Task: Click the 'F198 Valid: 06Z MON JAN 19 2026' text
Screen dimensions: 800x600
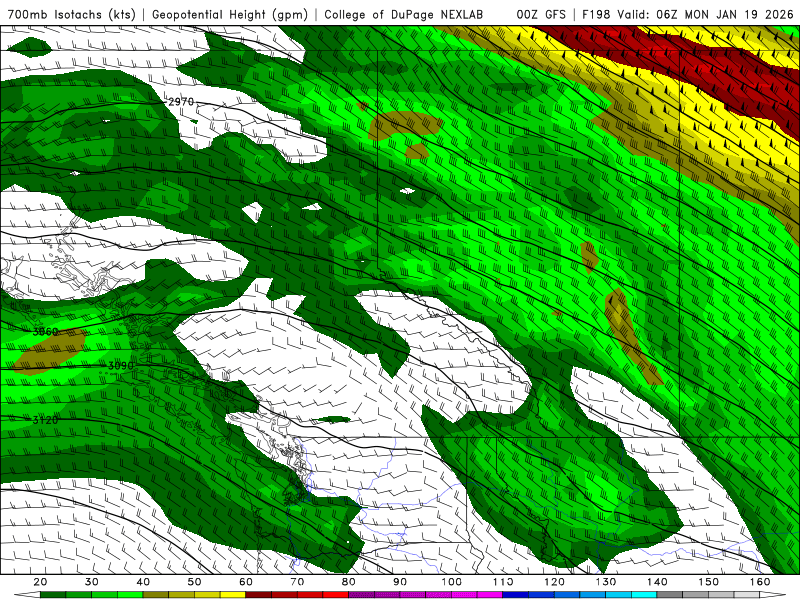Action: tap(688, 14)
